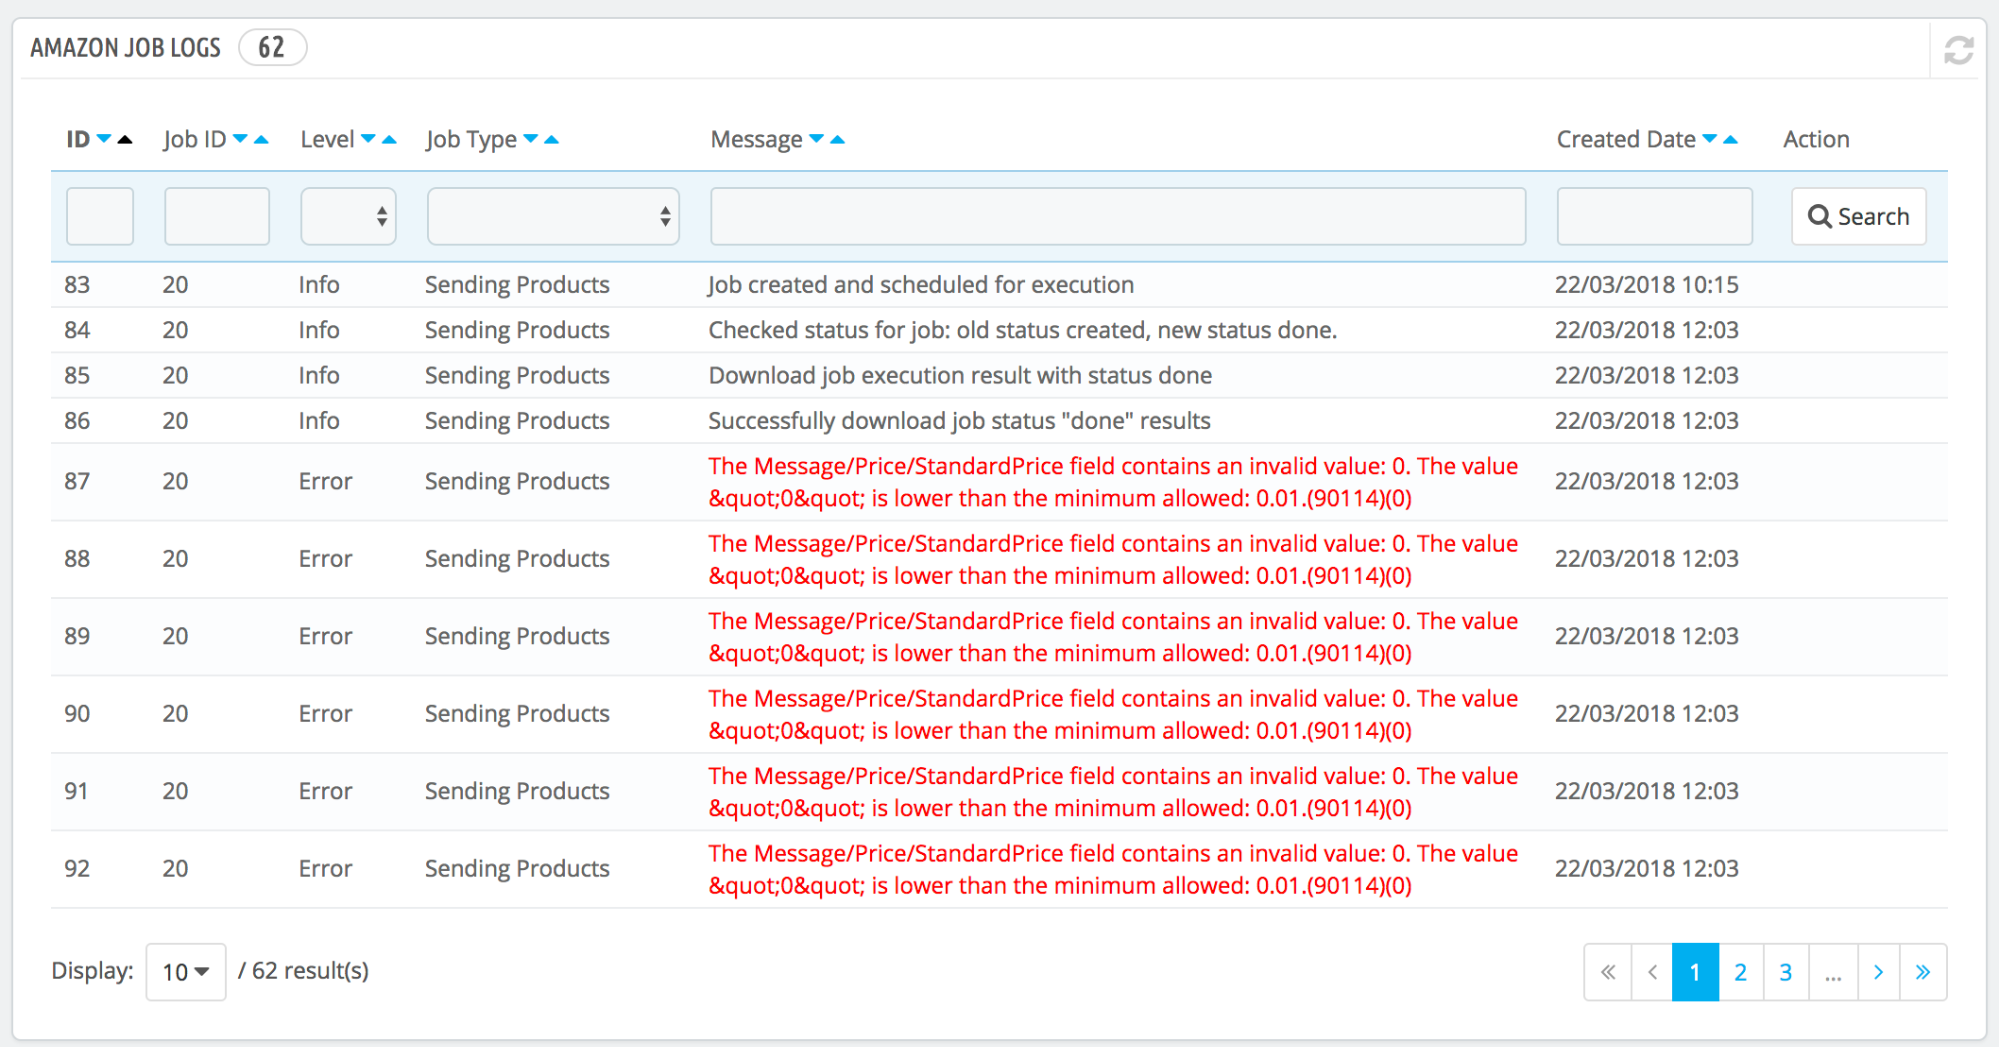Click the error message in row 88
The width and height of the screenshot is (1999, 1047).
click(x=1113, y=559)
